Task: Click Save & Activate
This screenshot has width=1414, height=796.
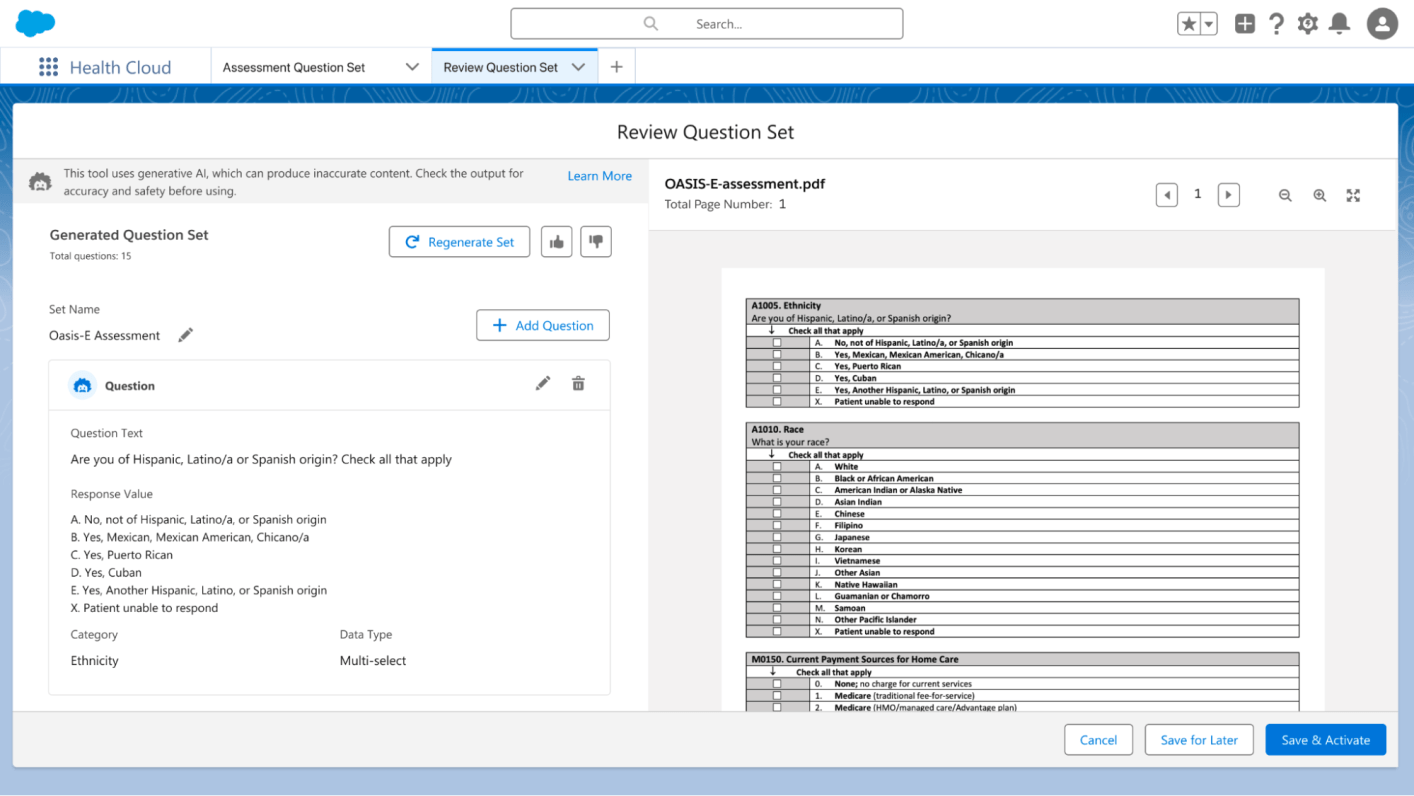Action: [x=1325, y=740]
